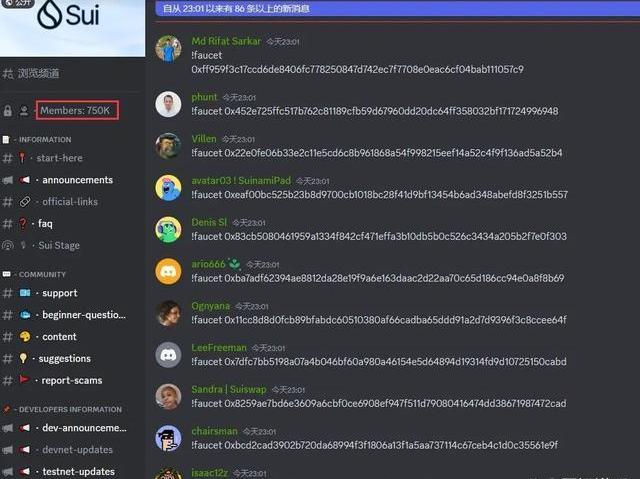Open the content channel
The width and height of the screenshot is (640, 479).
[x=59, y=337]
